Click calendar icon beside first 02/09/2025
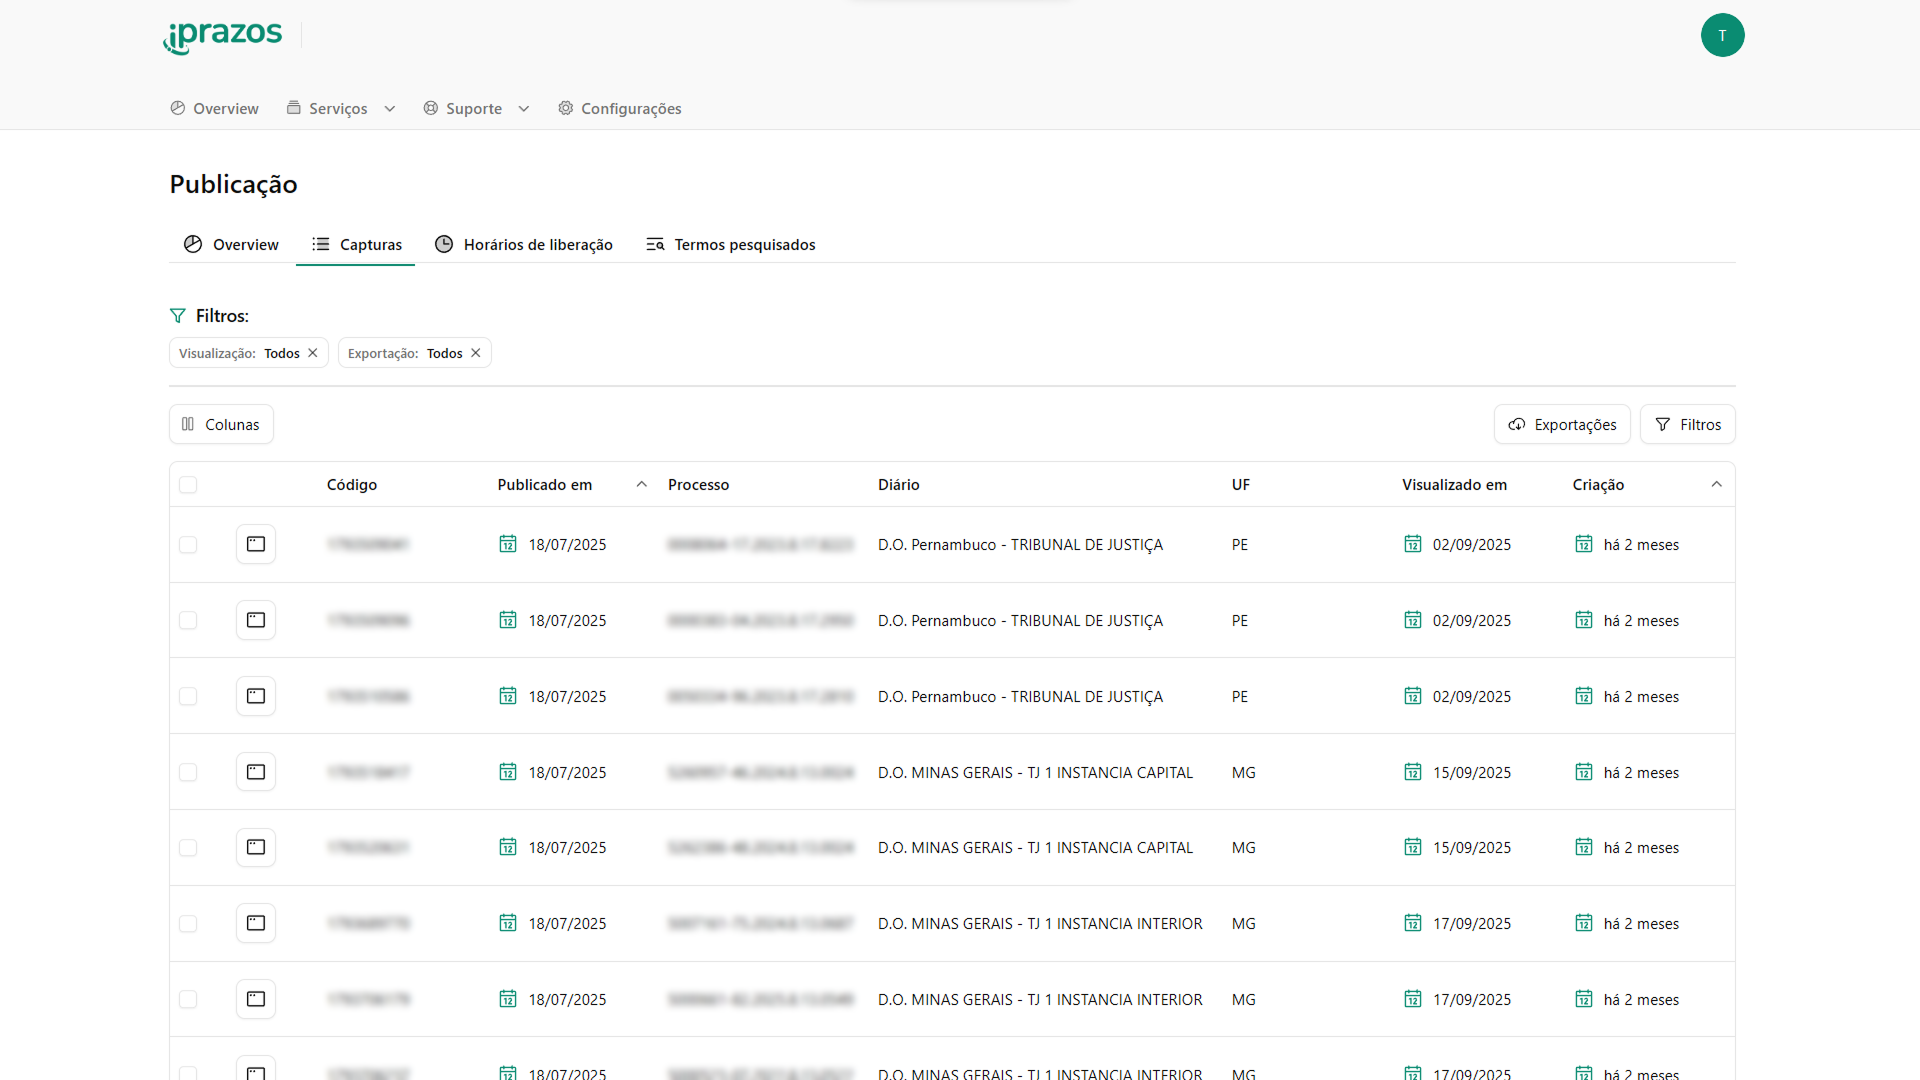Image resolution: width=1920 pixels, height=1080 pixels. (1413, 544)
